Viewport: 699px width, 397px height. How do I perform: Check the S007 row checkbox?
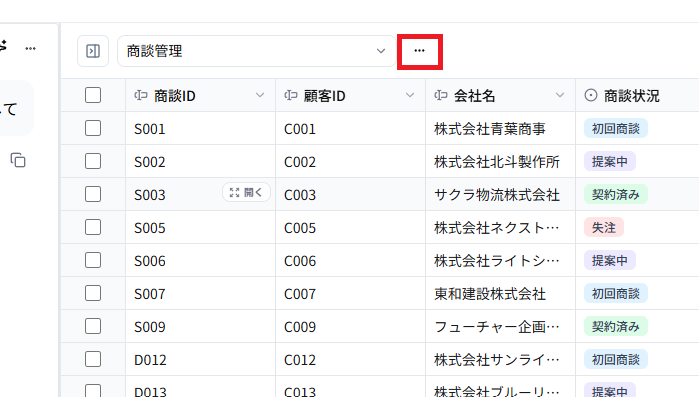(93, 293)
